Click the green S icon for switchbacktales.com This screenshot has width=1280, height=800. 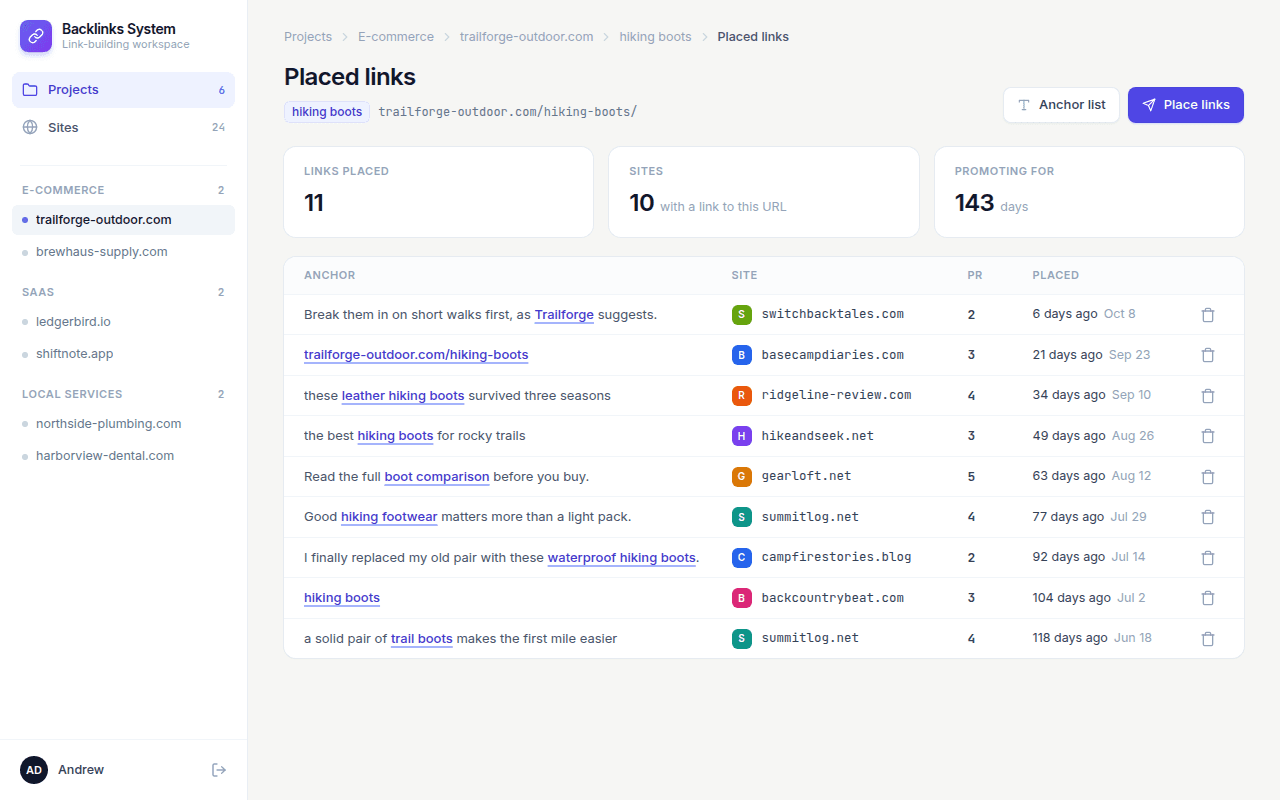point(741,315)
